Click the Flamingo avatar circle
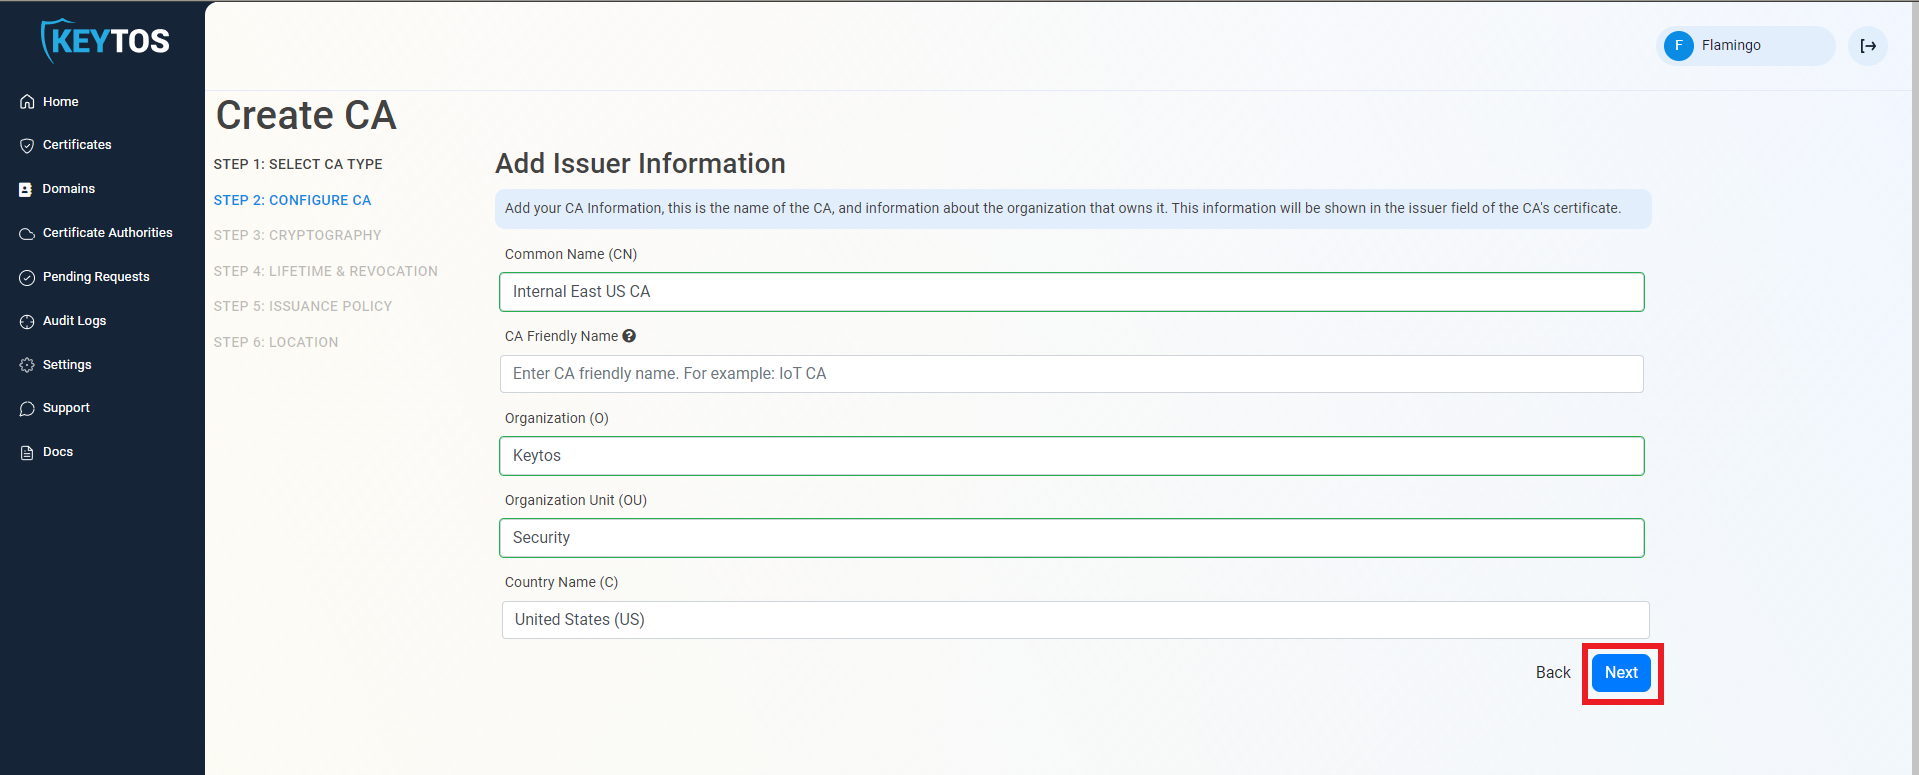 [1679, 45]
